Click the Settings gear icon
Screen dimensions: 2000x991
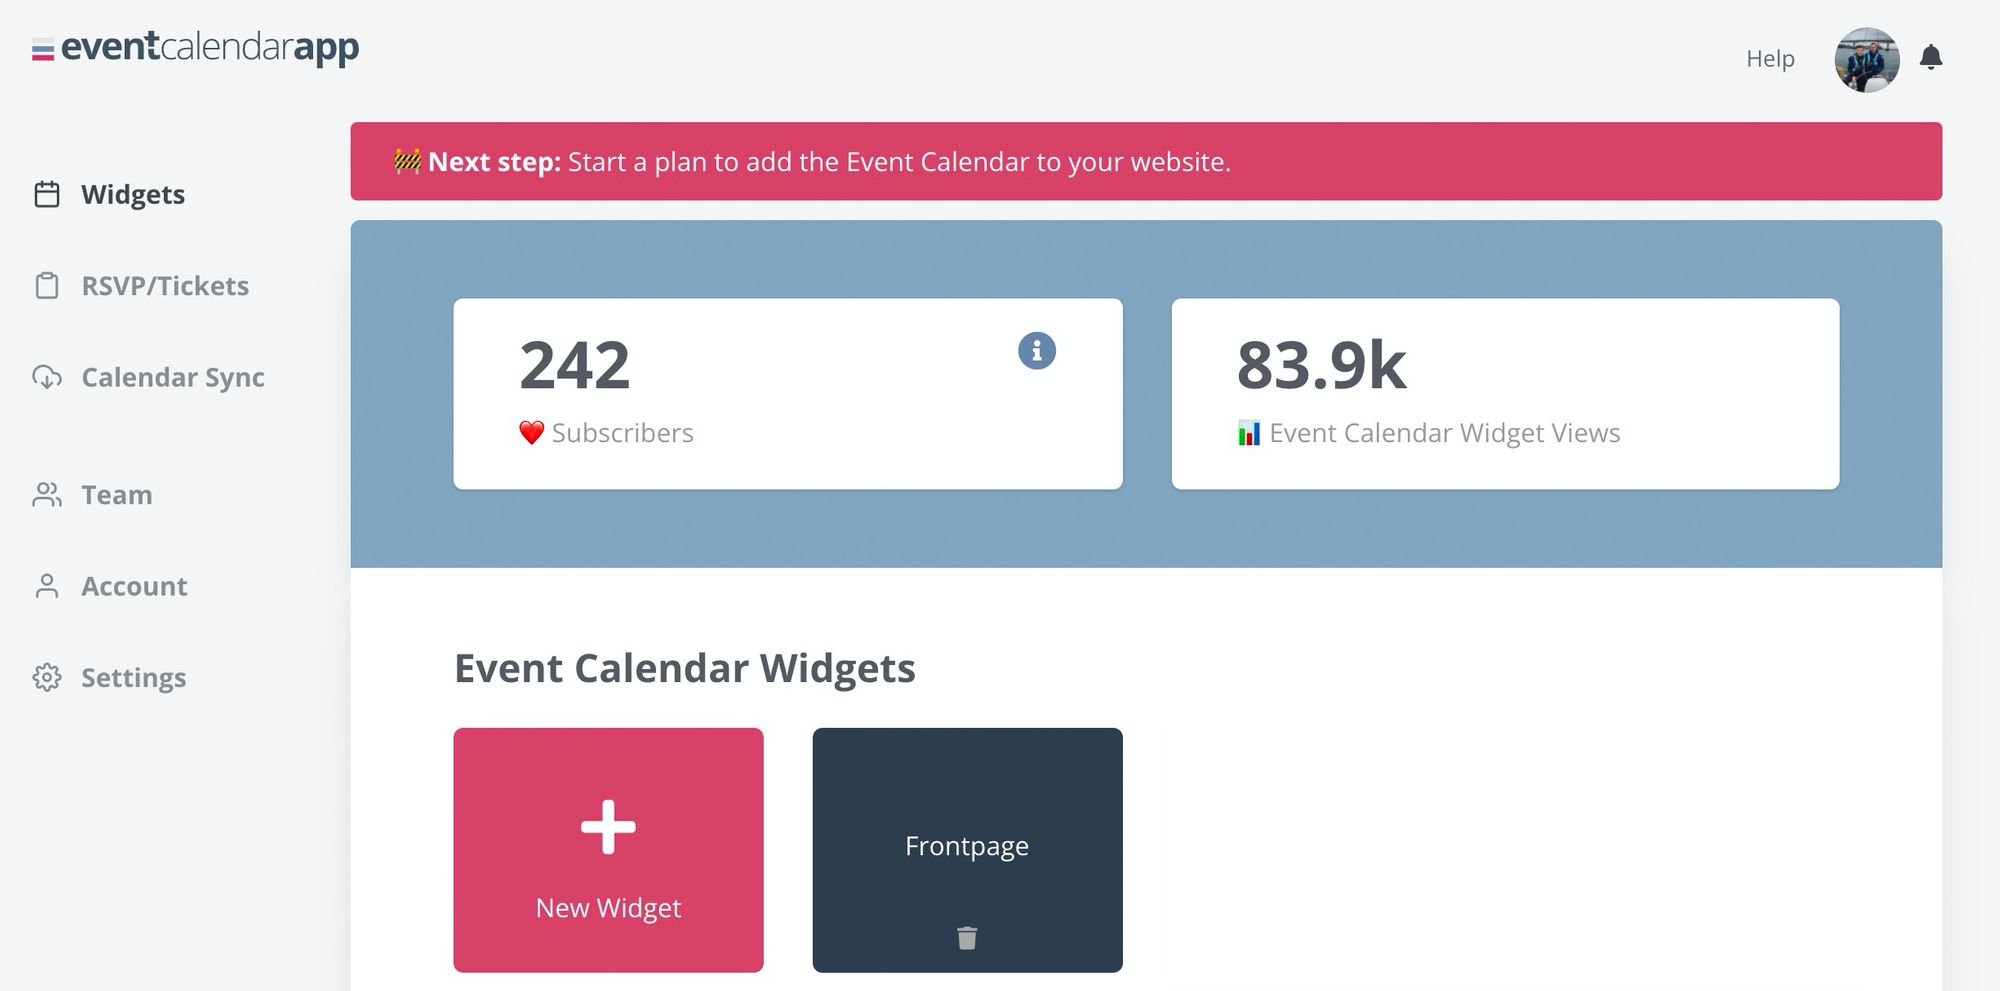pyautogui.click(x=47, y=678)
